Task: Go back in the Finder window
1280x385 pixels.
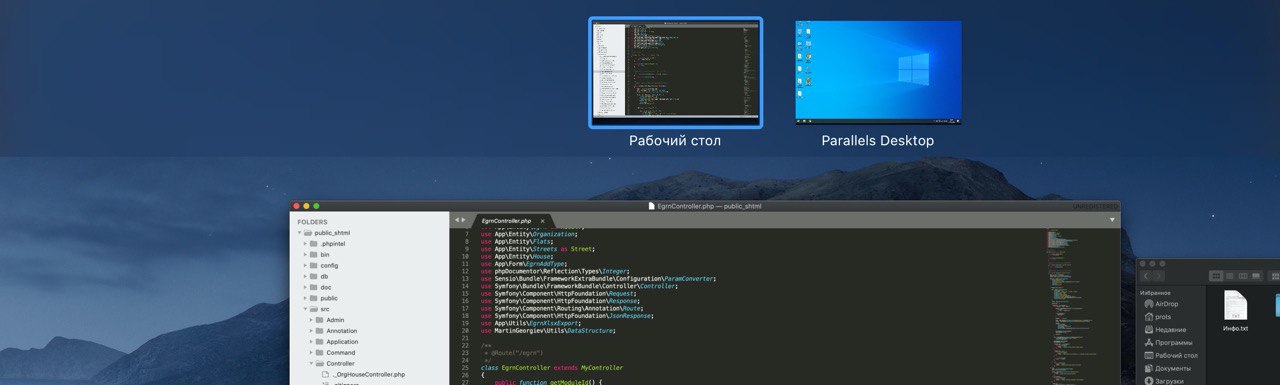Action: point(1146,275)
